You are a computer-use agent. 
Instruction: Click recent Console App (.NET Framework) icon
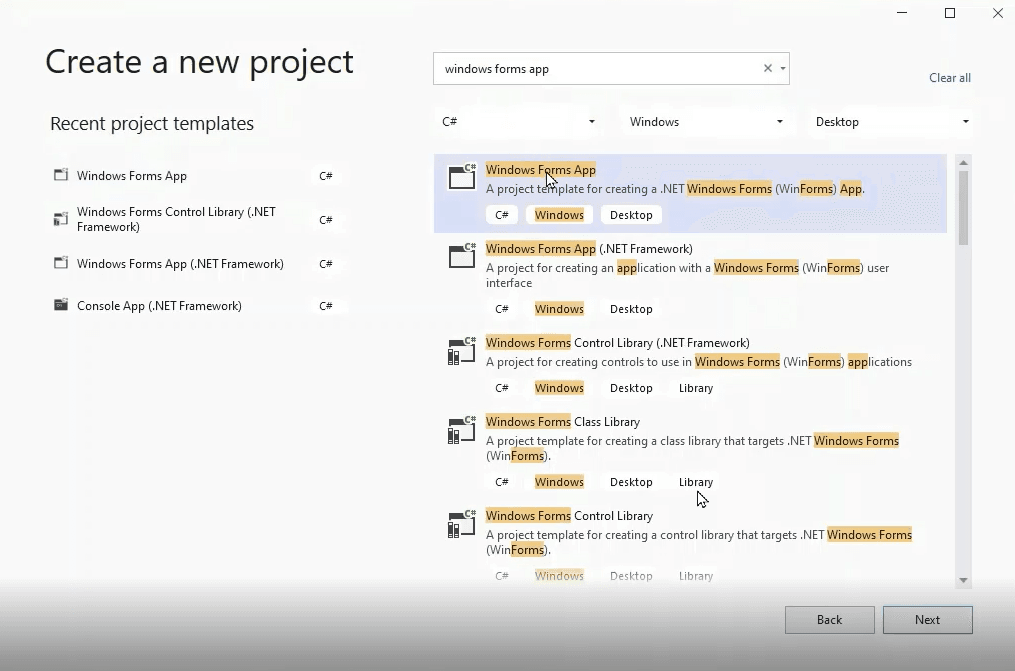point(61,306)
